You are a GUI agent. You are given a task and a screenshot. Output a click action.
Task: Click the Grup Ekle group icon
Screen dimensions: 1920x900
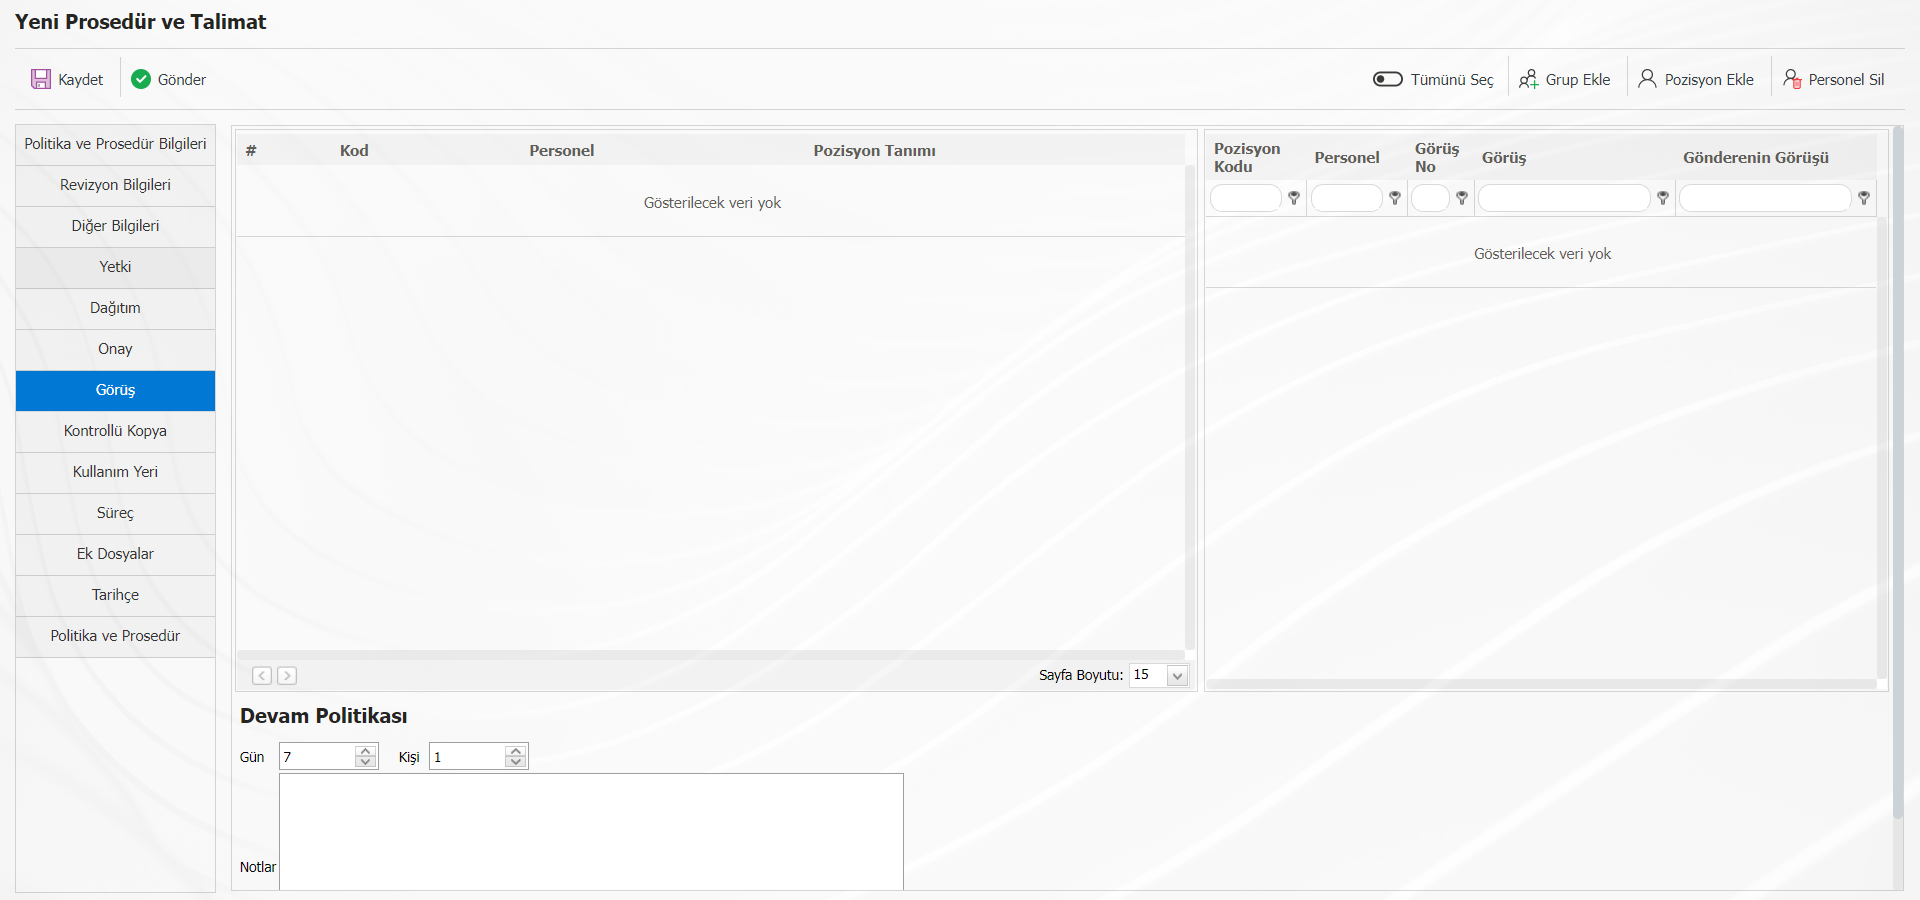[x=1529, y=79]
